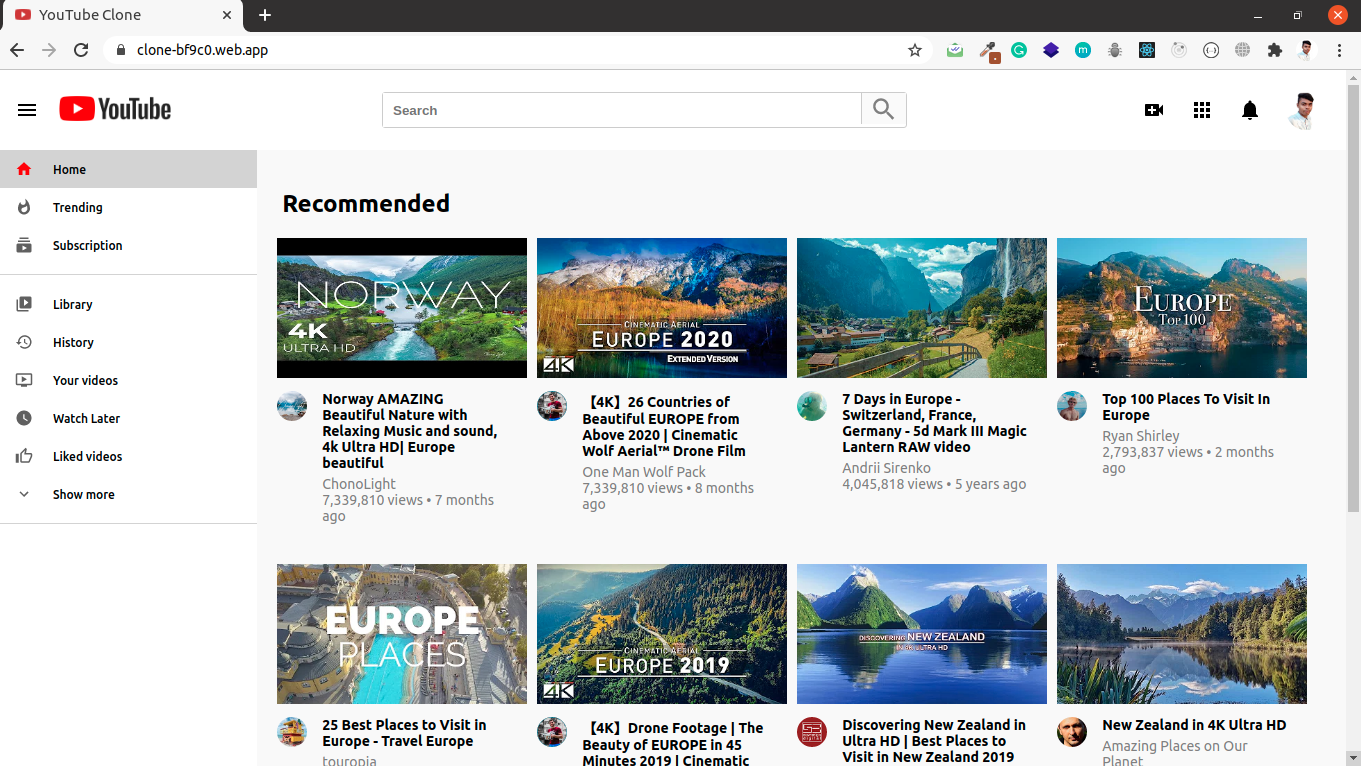The height and width of the screenshot is (766, 1361).
Task: Open the Top 100 Places To Visit In Europe title
Action: pyautogui.click(x=1185, y=407)
